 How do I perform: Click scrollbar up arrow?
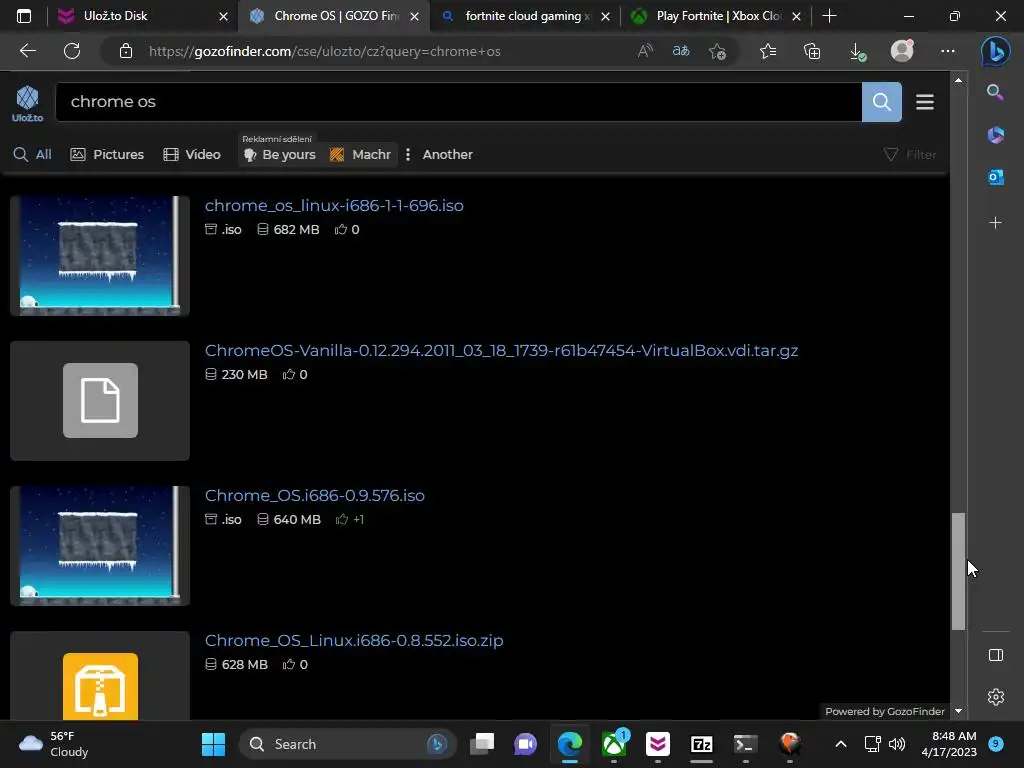(958, 80)
